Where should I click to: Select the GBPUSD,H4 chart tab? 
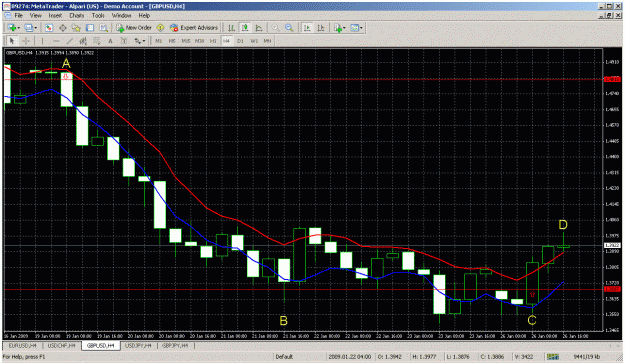tap(100, 345)
